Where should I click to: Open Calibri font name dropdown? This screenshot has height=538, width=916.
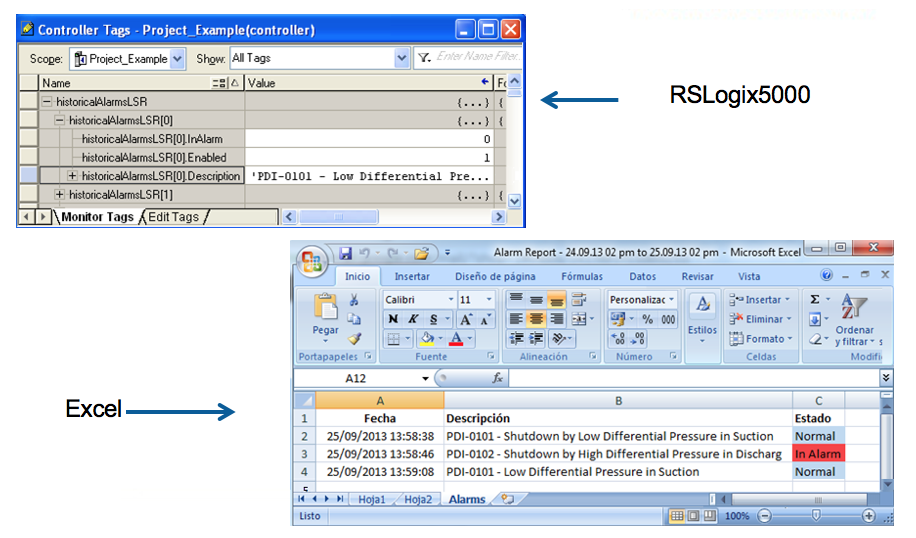[451, 299]
